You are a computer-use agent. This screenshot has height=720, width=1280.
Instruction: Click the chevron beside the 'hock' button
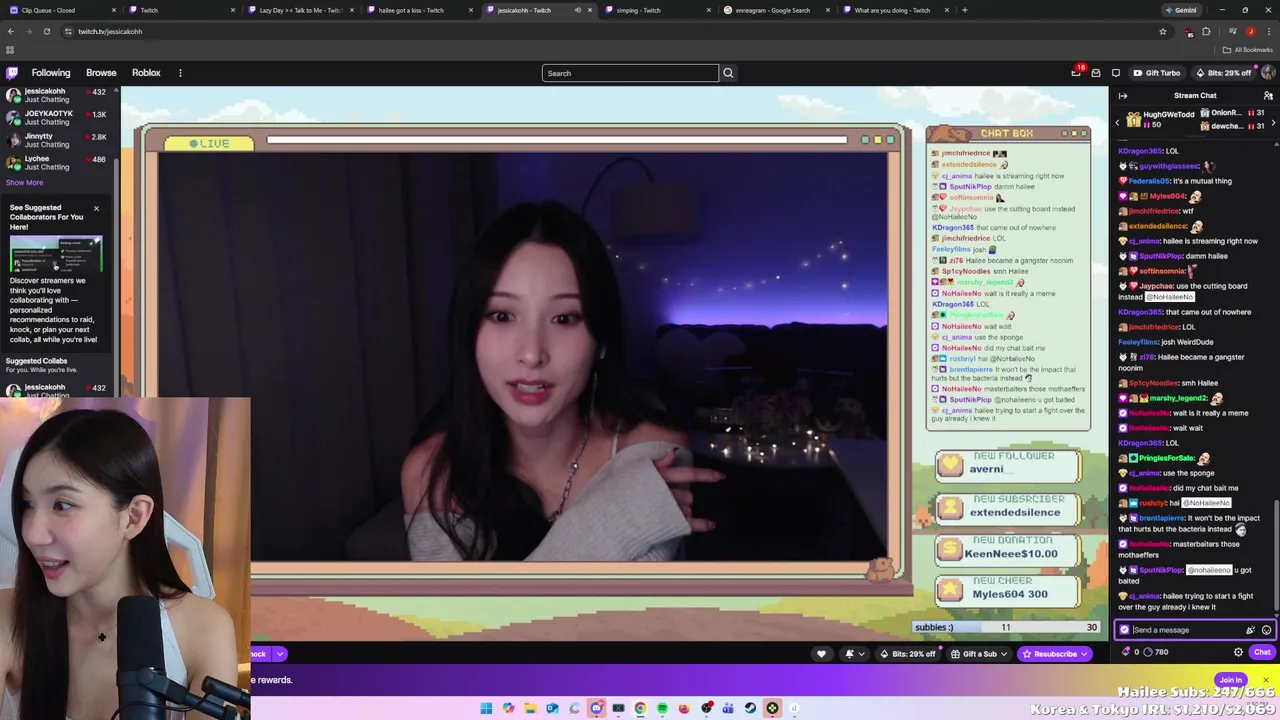click(280, 654)
